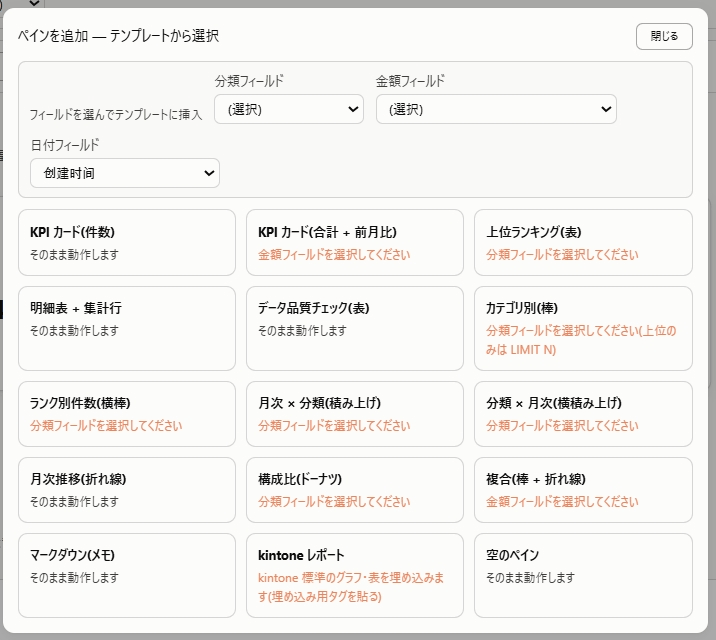Pick the 上位ランキング(表) template card

[583, 242]
